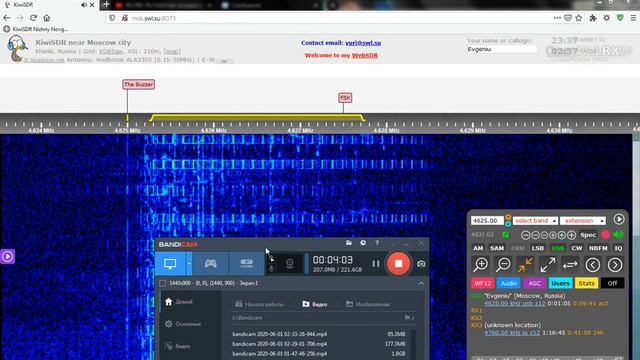Image resolution: width=640 pixels, height=360 pixels.
Task: Open the browser page actions ellipsis menu
Action: [557, 18]
